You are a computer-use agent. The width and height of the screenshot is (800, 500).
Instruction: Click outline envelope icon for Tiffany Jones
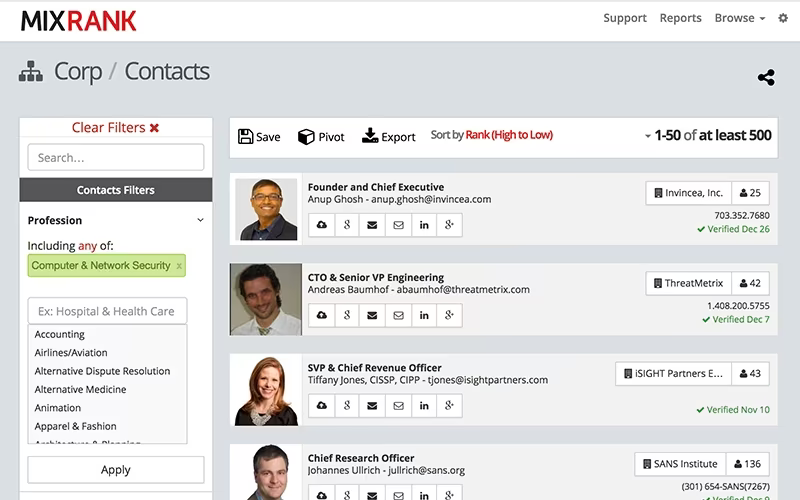pos(398,406)
